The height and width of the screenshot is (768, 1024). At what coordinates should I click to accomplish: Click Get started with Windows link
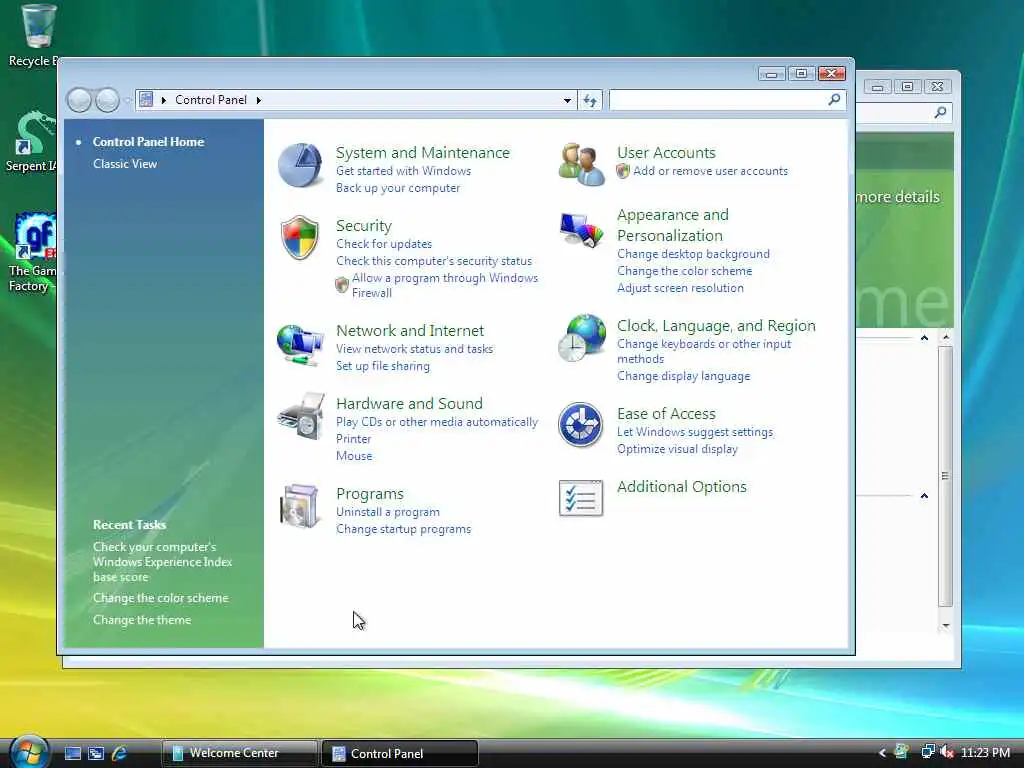[x=403, y=171]
